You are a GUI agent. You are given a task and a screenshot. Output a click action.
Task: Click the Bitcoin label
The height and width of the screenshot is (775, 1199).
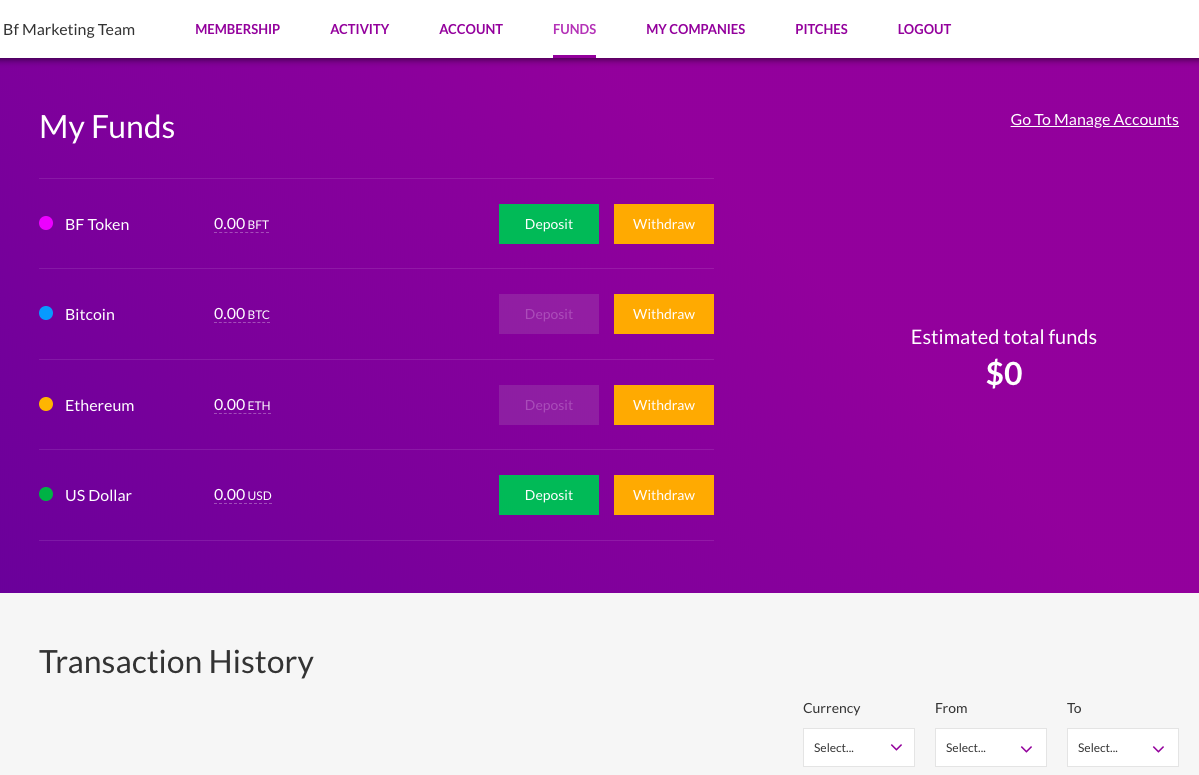click(x=89, y=315)
